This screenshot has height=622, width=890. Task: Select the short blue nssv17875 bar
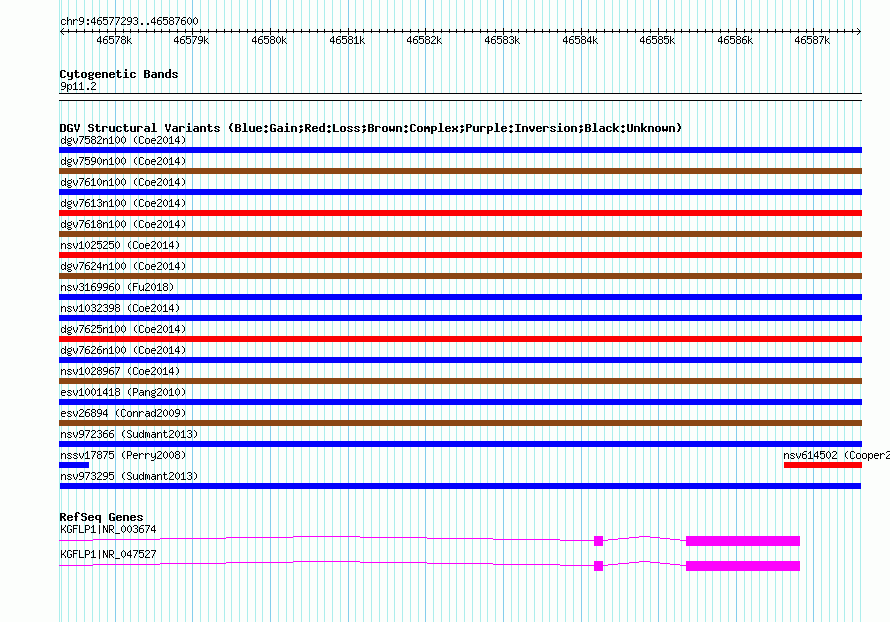point(74,465)
